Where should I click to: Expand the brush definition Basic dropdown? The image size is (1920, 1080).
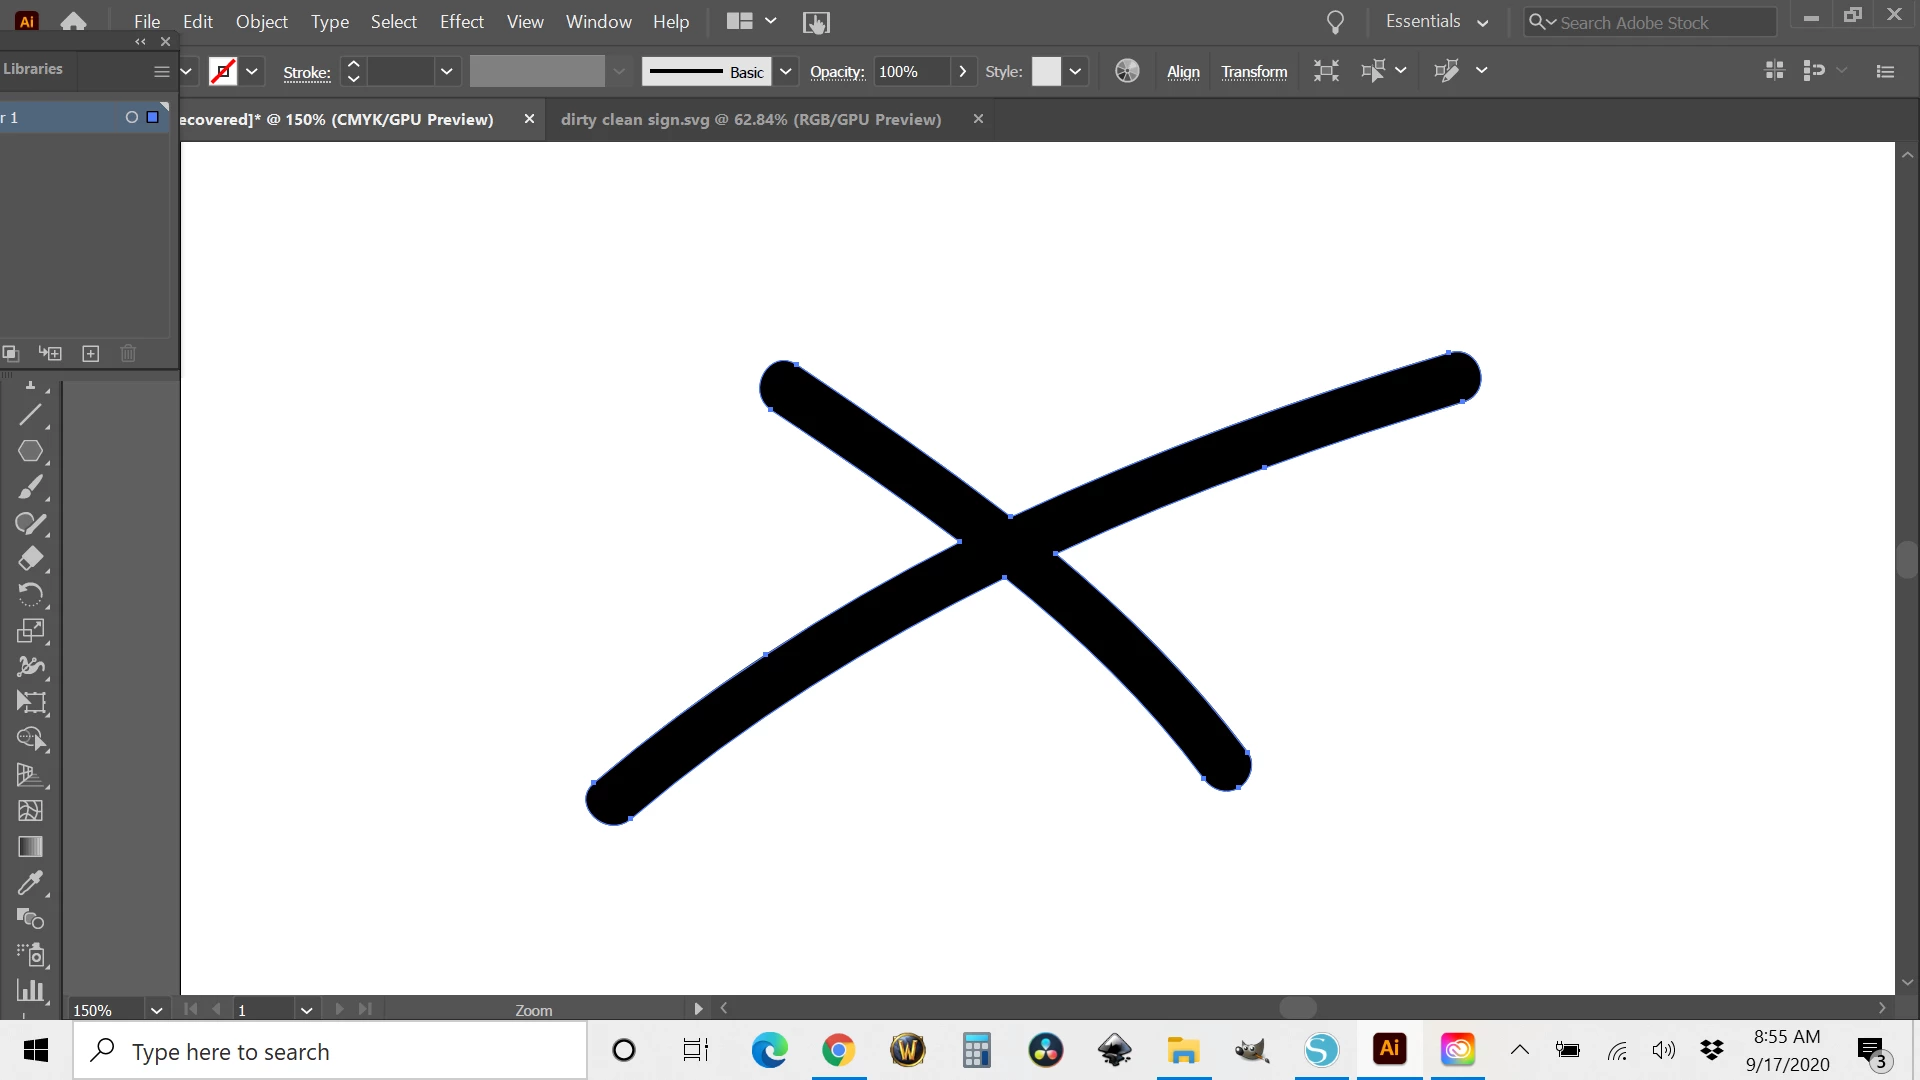point(786,72)
